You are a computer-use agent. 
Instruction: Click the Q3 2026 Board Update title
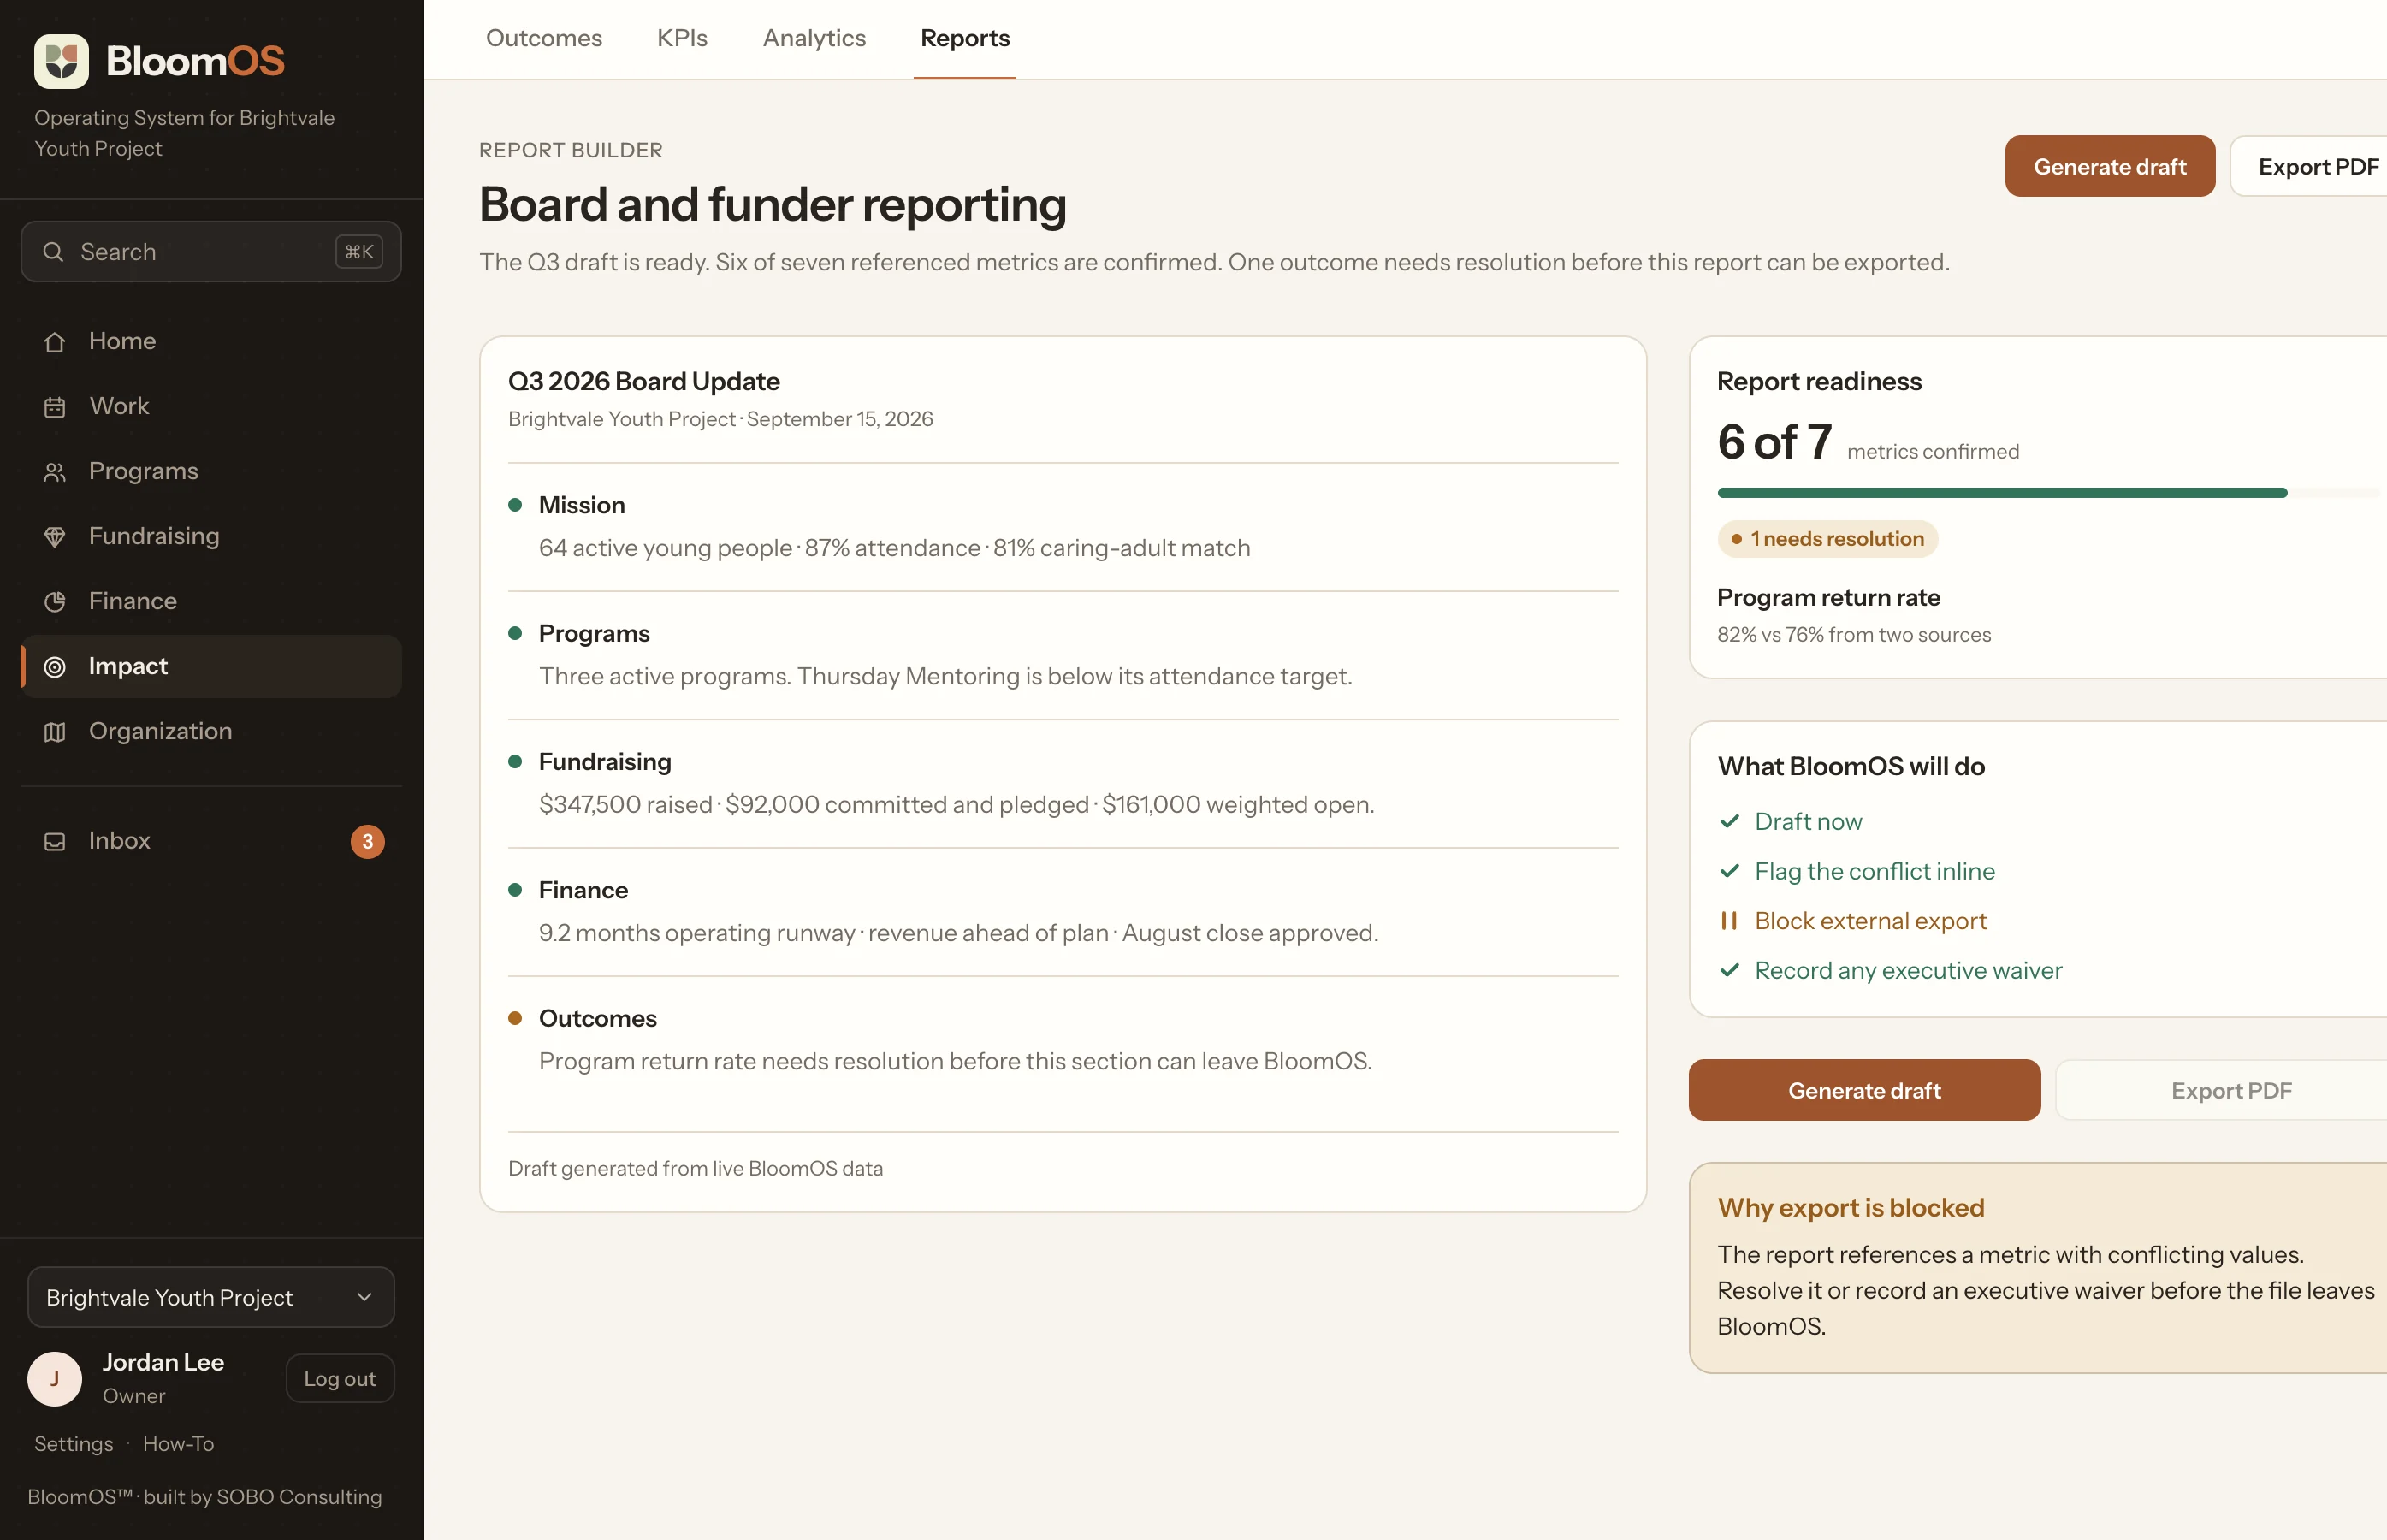(x=643, y=382)
